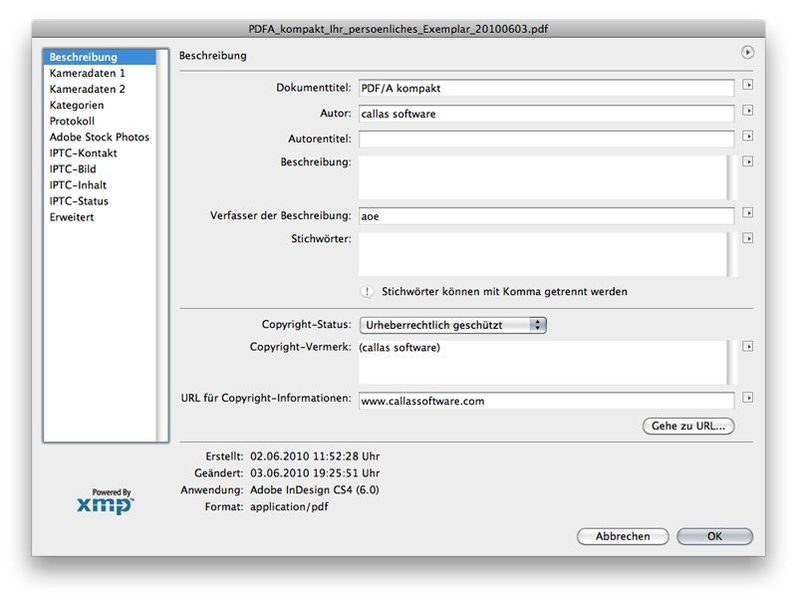The image size is (797, 600).
Task: Click into URL für Copyright-Informationen field
Action: click(546, 401)
